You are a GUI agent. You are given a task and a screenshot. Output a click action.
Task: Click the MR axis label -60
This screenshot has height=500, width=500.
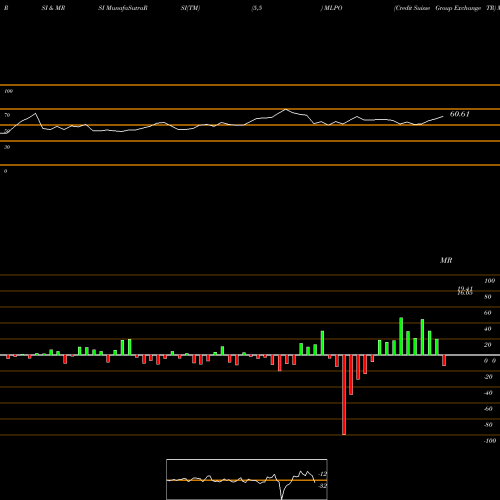click(x=488, y=409)
